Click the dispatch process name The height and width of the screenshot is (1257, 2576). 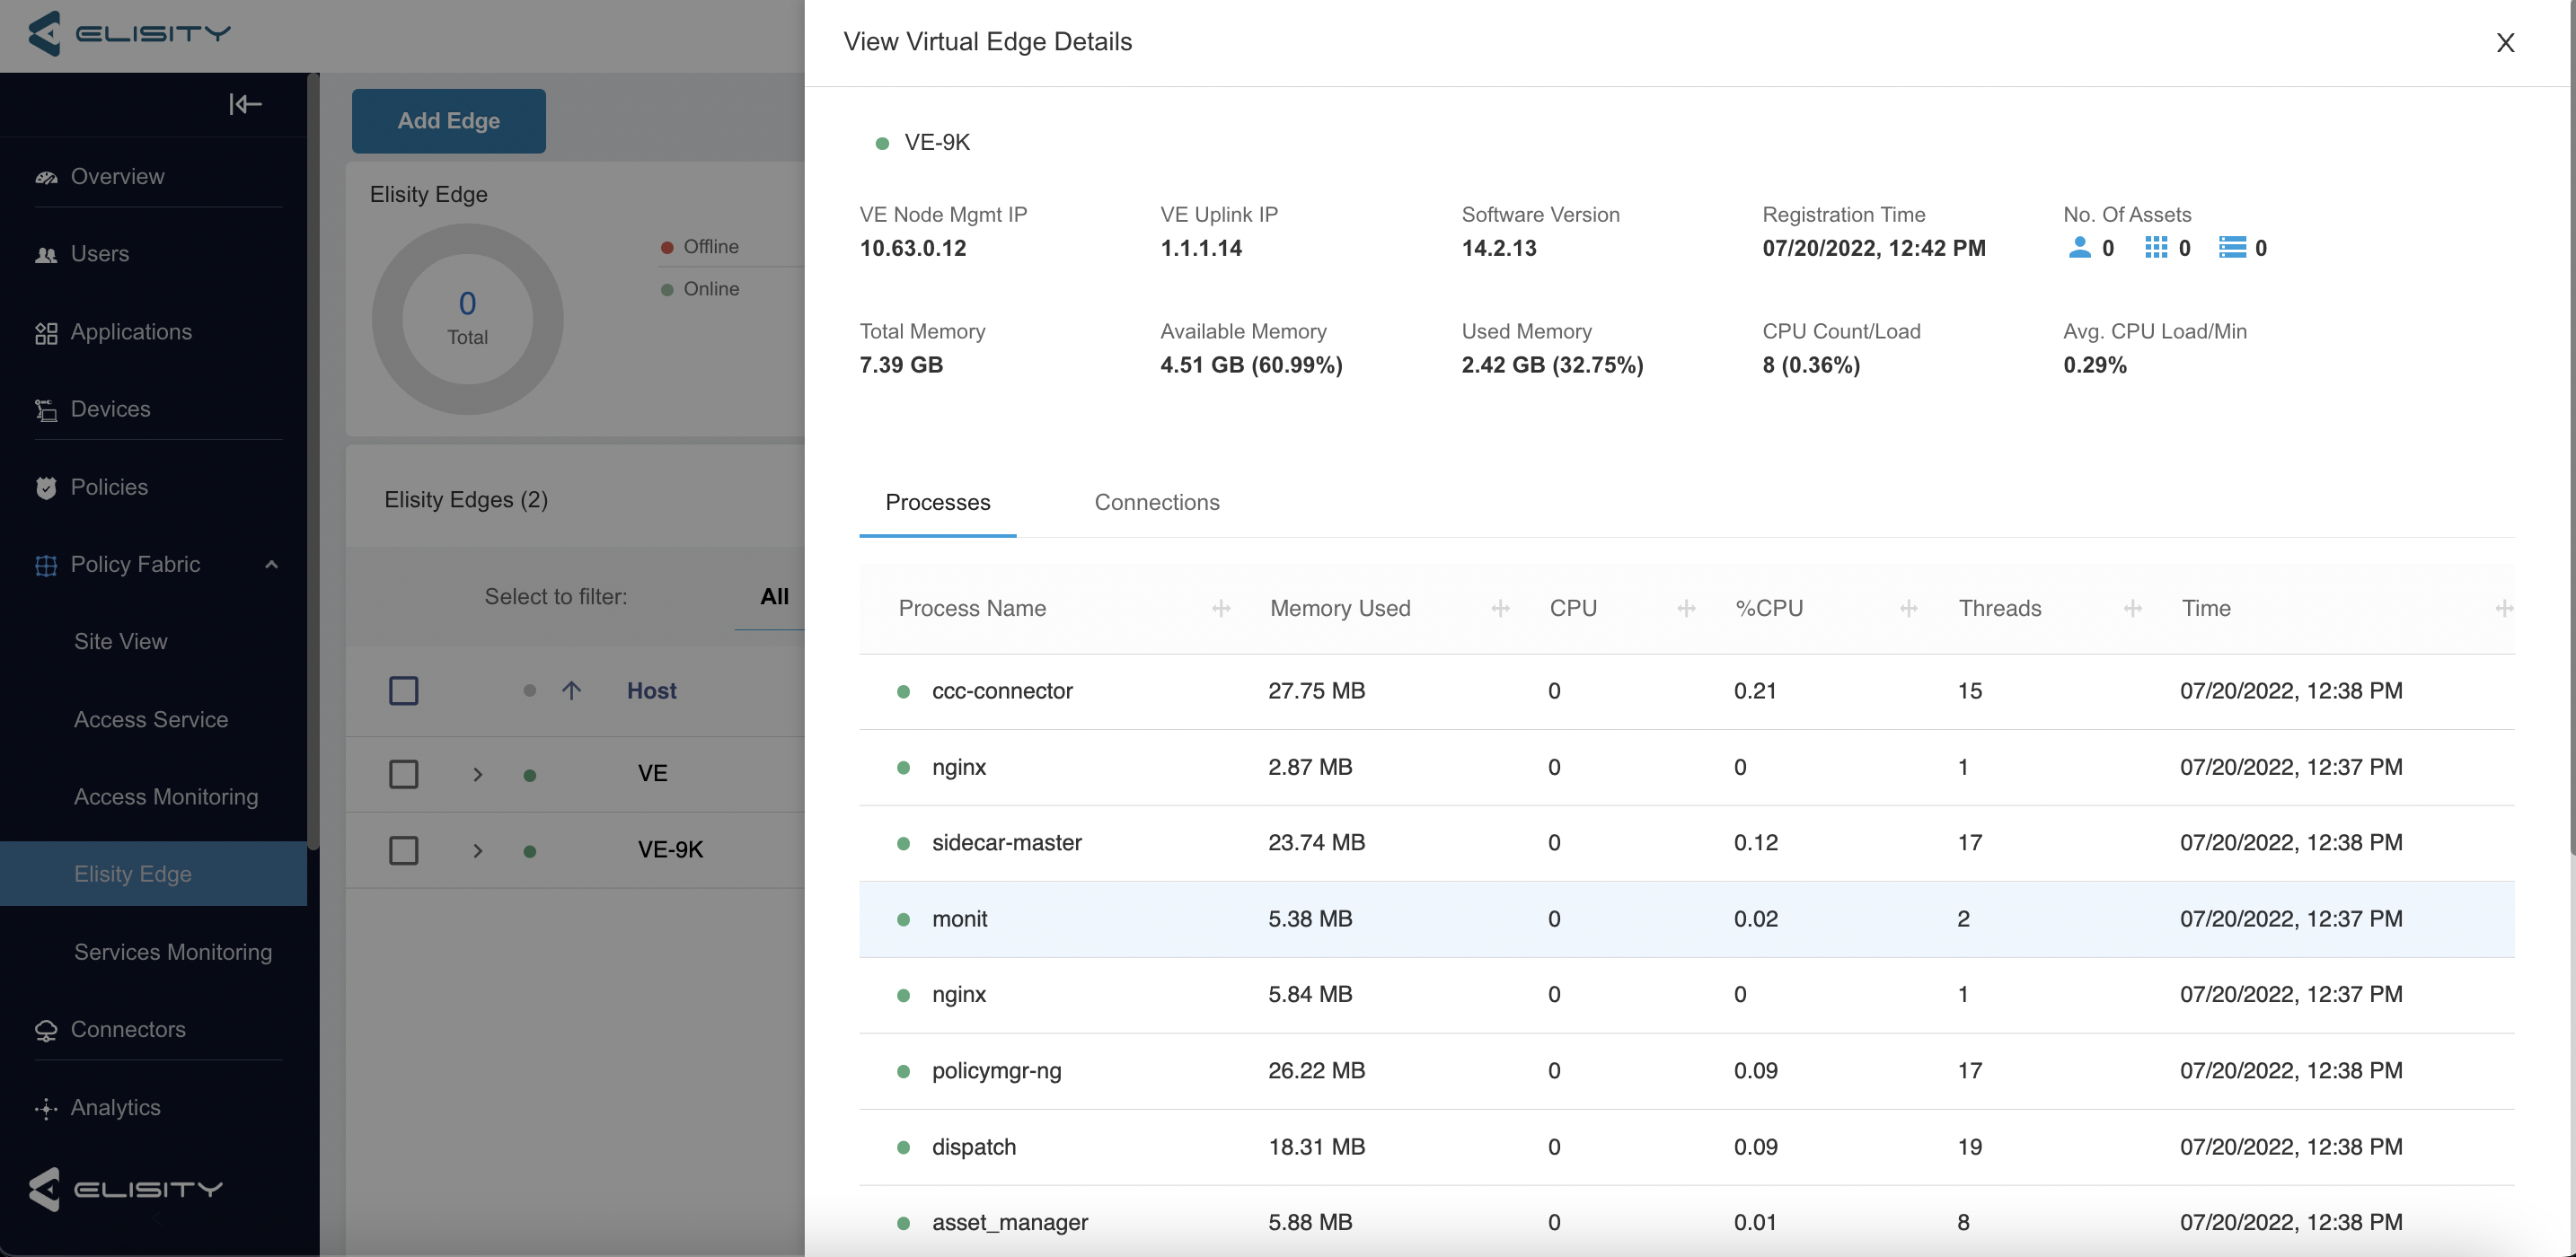pos(973,1147)
